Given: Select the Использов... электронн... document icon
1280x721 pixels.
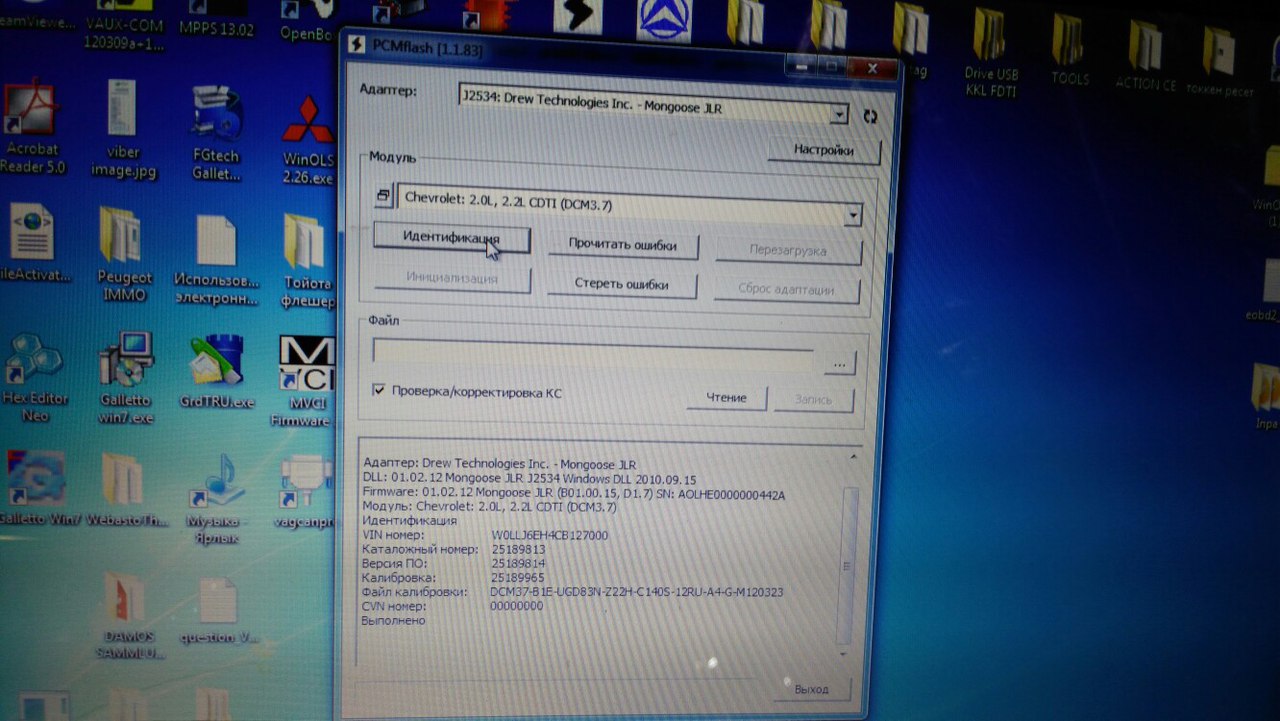Looking at the screenshot, I should [x=216, y=260].
